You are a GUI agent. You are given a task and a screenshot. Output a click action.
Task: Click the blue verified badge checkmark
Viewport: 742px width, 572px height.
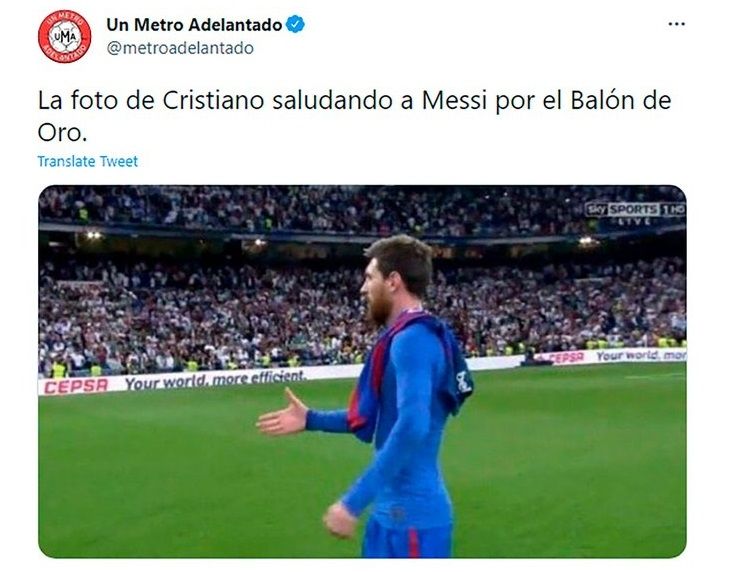296,24
